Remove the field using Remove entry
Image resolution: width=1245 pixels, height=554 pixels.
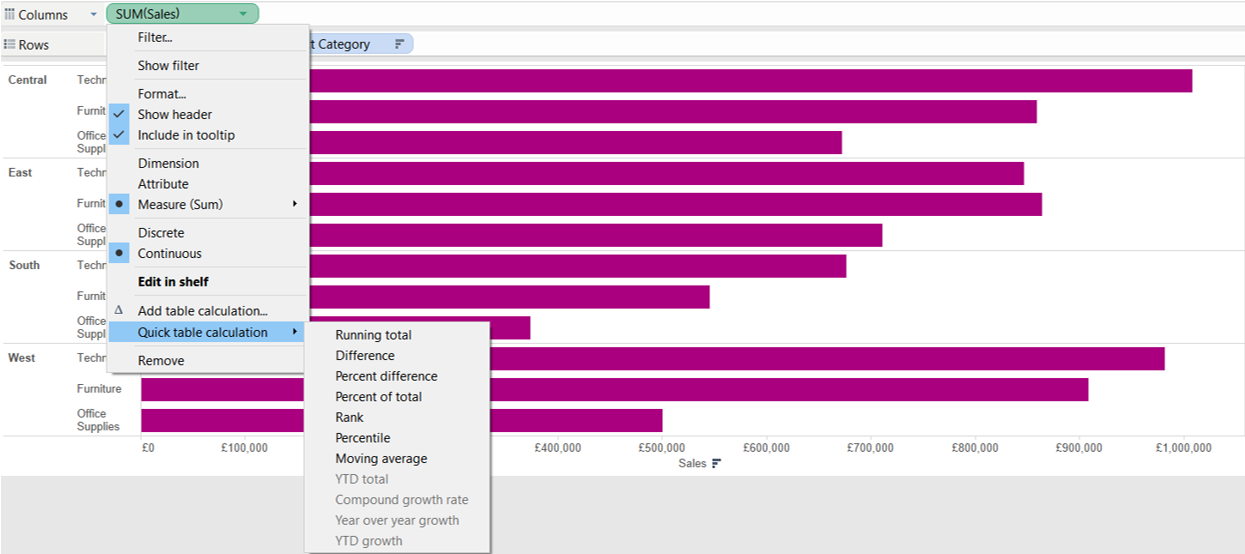coord(161,361)
